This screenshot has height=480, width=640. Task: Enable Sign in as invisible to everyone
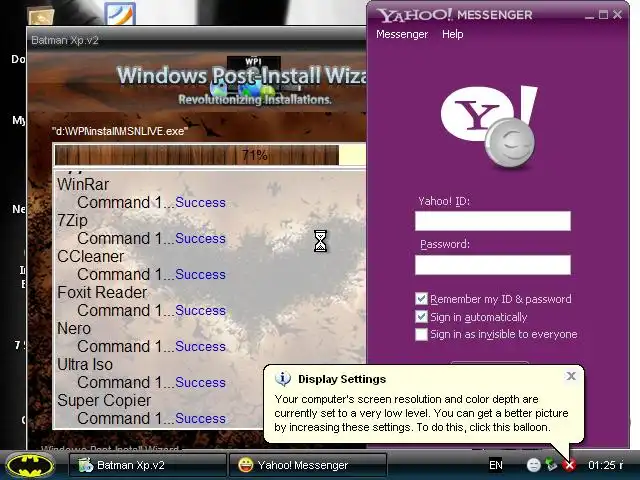421,334
